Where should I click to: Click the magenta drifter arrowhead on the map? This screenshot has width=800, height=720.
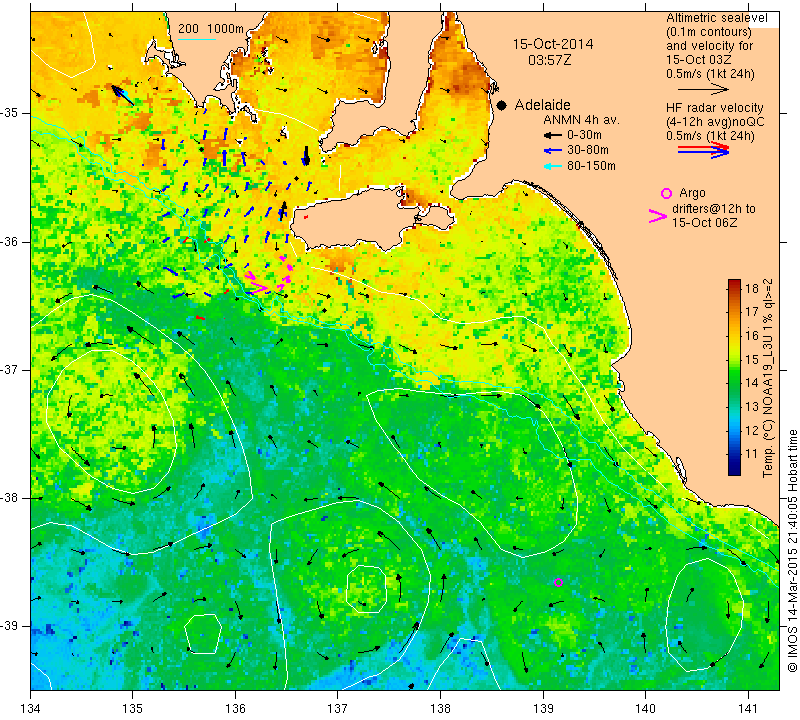[258, 288]
